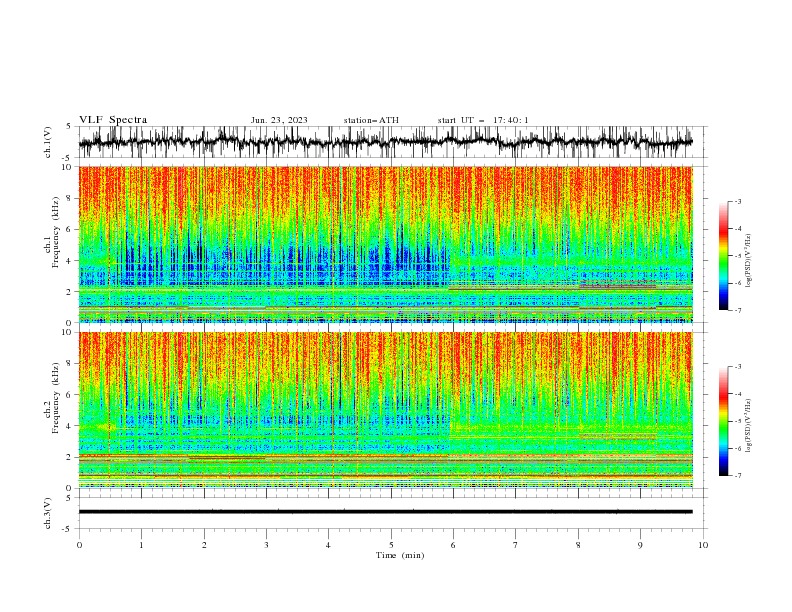Click time axis tick label "6"
The width and height of the screenshot is (792, 612).
click(453, 545)
